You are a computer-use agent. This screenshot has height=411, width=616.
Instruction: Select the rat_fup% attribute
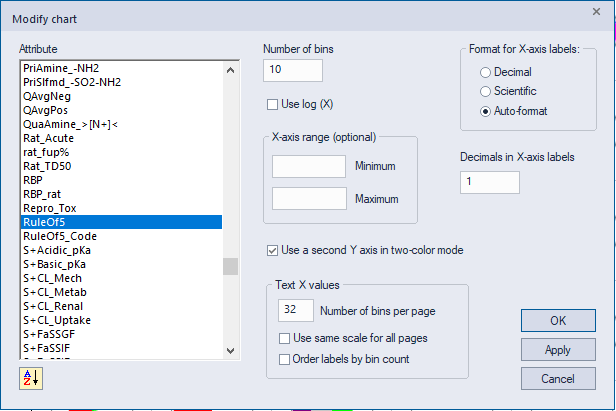[x=121, y=152]
